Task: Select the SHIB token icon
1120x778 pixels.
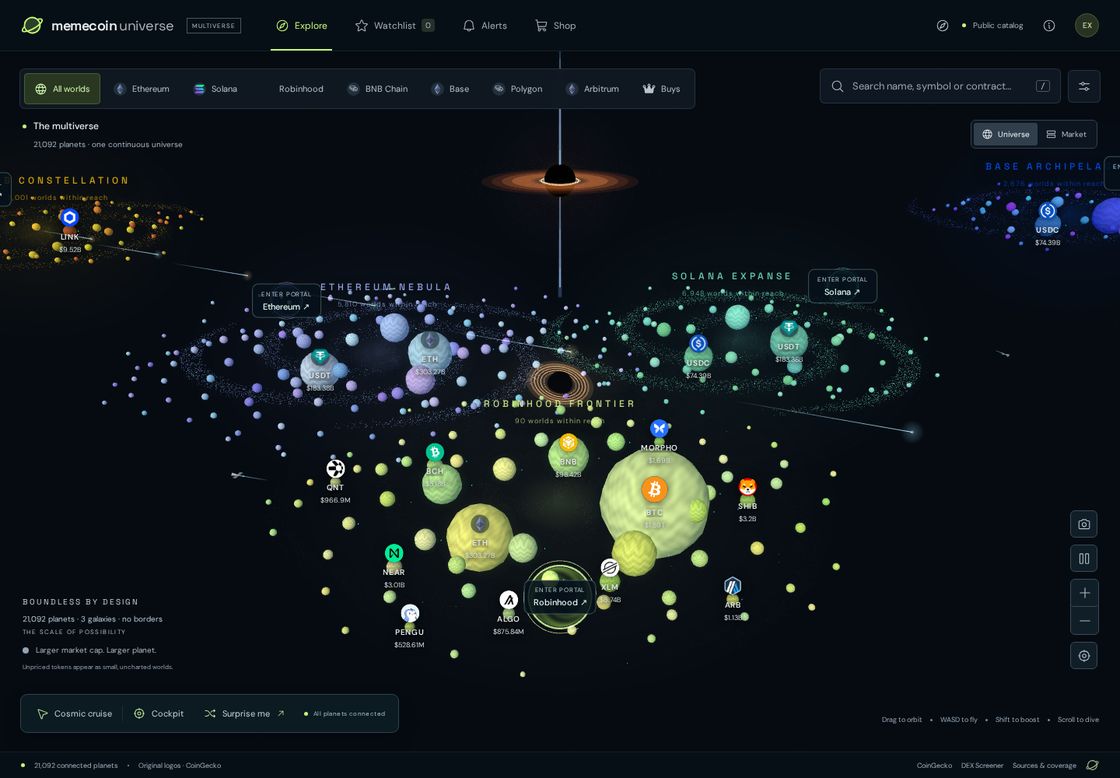Action: pyautogui.click(x=747, y=487)
